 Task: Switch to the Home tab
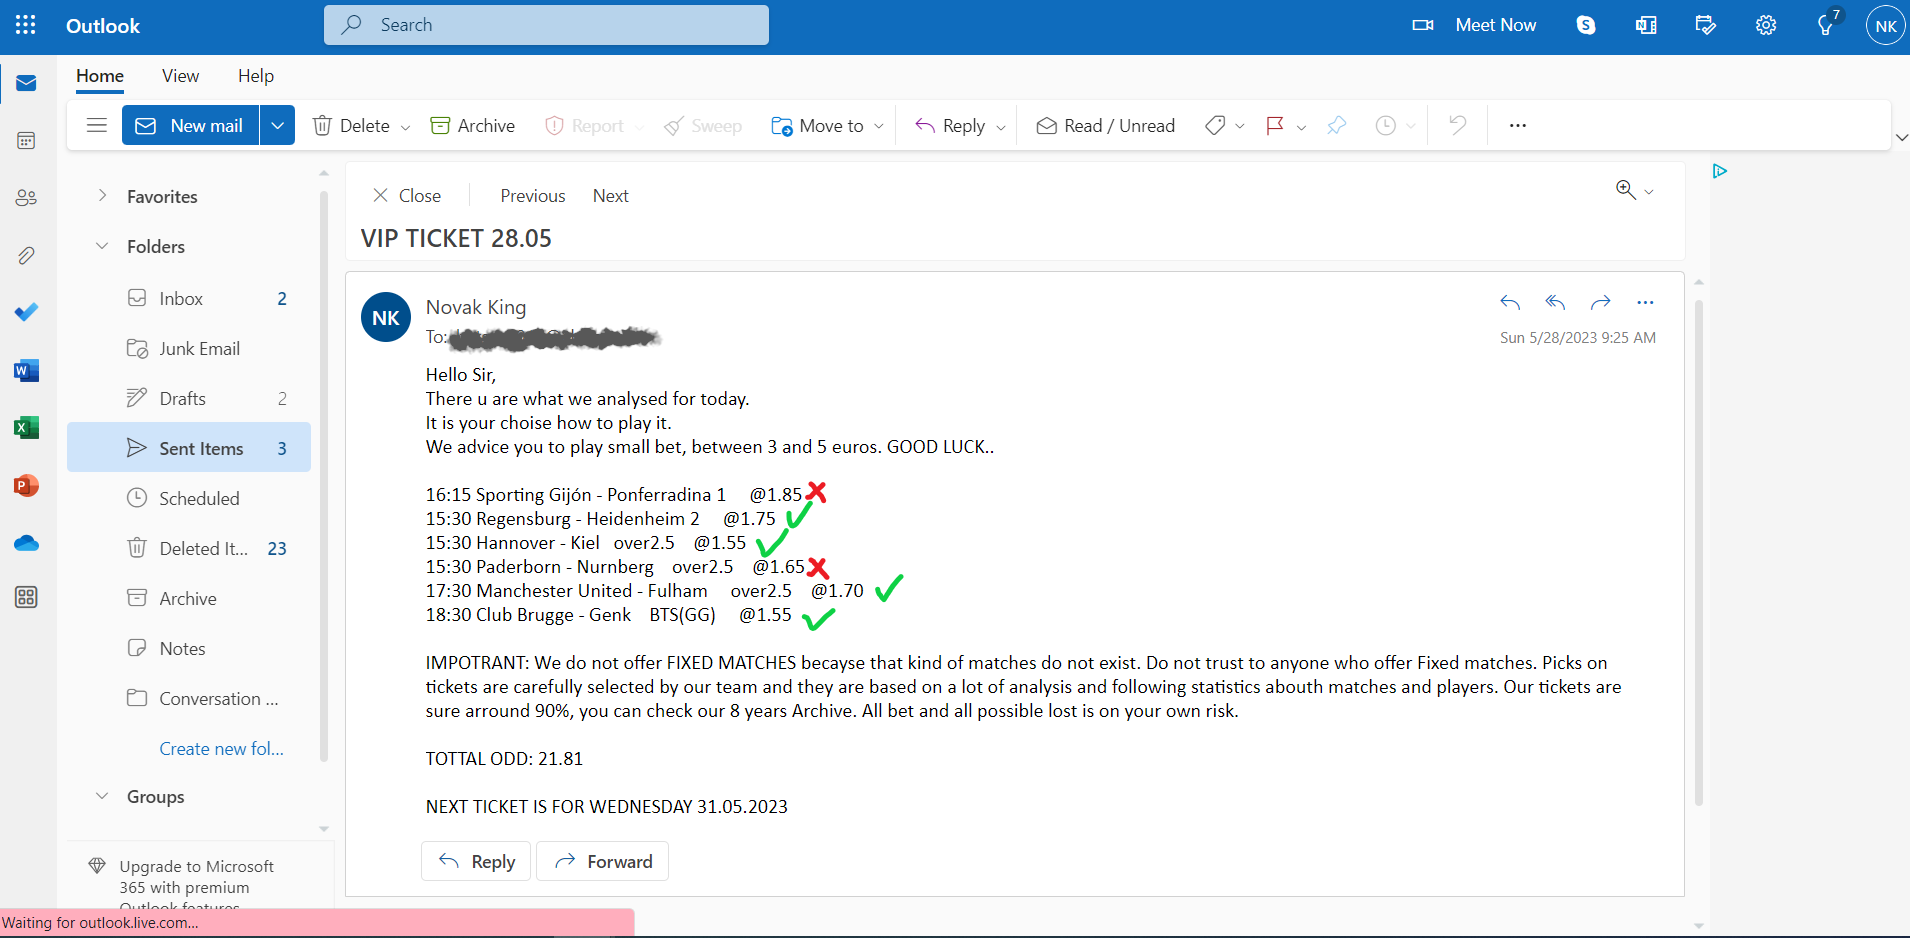100,76
